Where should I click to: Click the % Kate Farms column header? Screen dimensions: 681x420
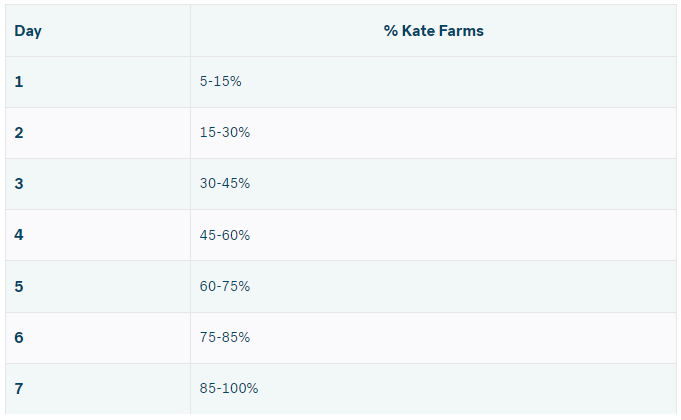(x=433, y=31)
